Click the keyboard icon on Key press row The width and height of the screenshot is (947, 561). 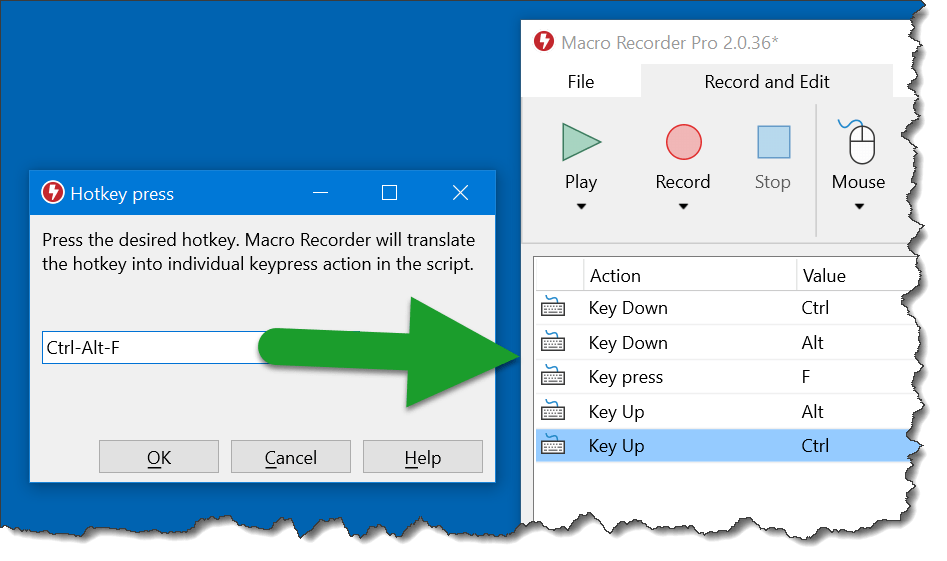pos(553,376)
